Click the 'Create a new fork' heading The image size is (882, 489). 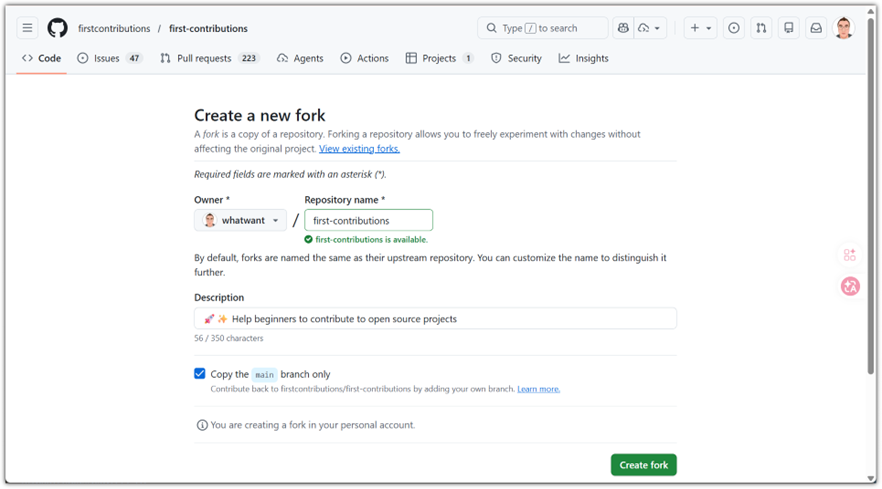(x=259, y=115)
